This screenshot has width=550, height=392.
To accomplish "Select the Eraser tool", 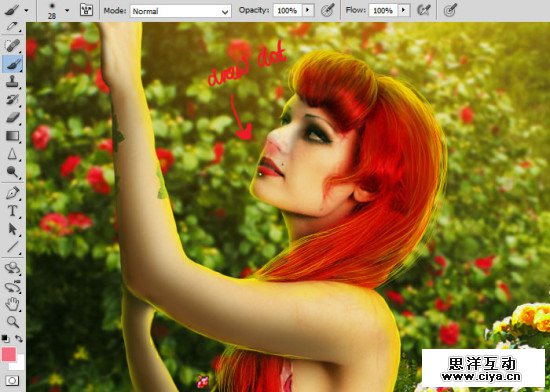I will [x=12, y=117].
